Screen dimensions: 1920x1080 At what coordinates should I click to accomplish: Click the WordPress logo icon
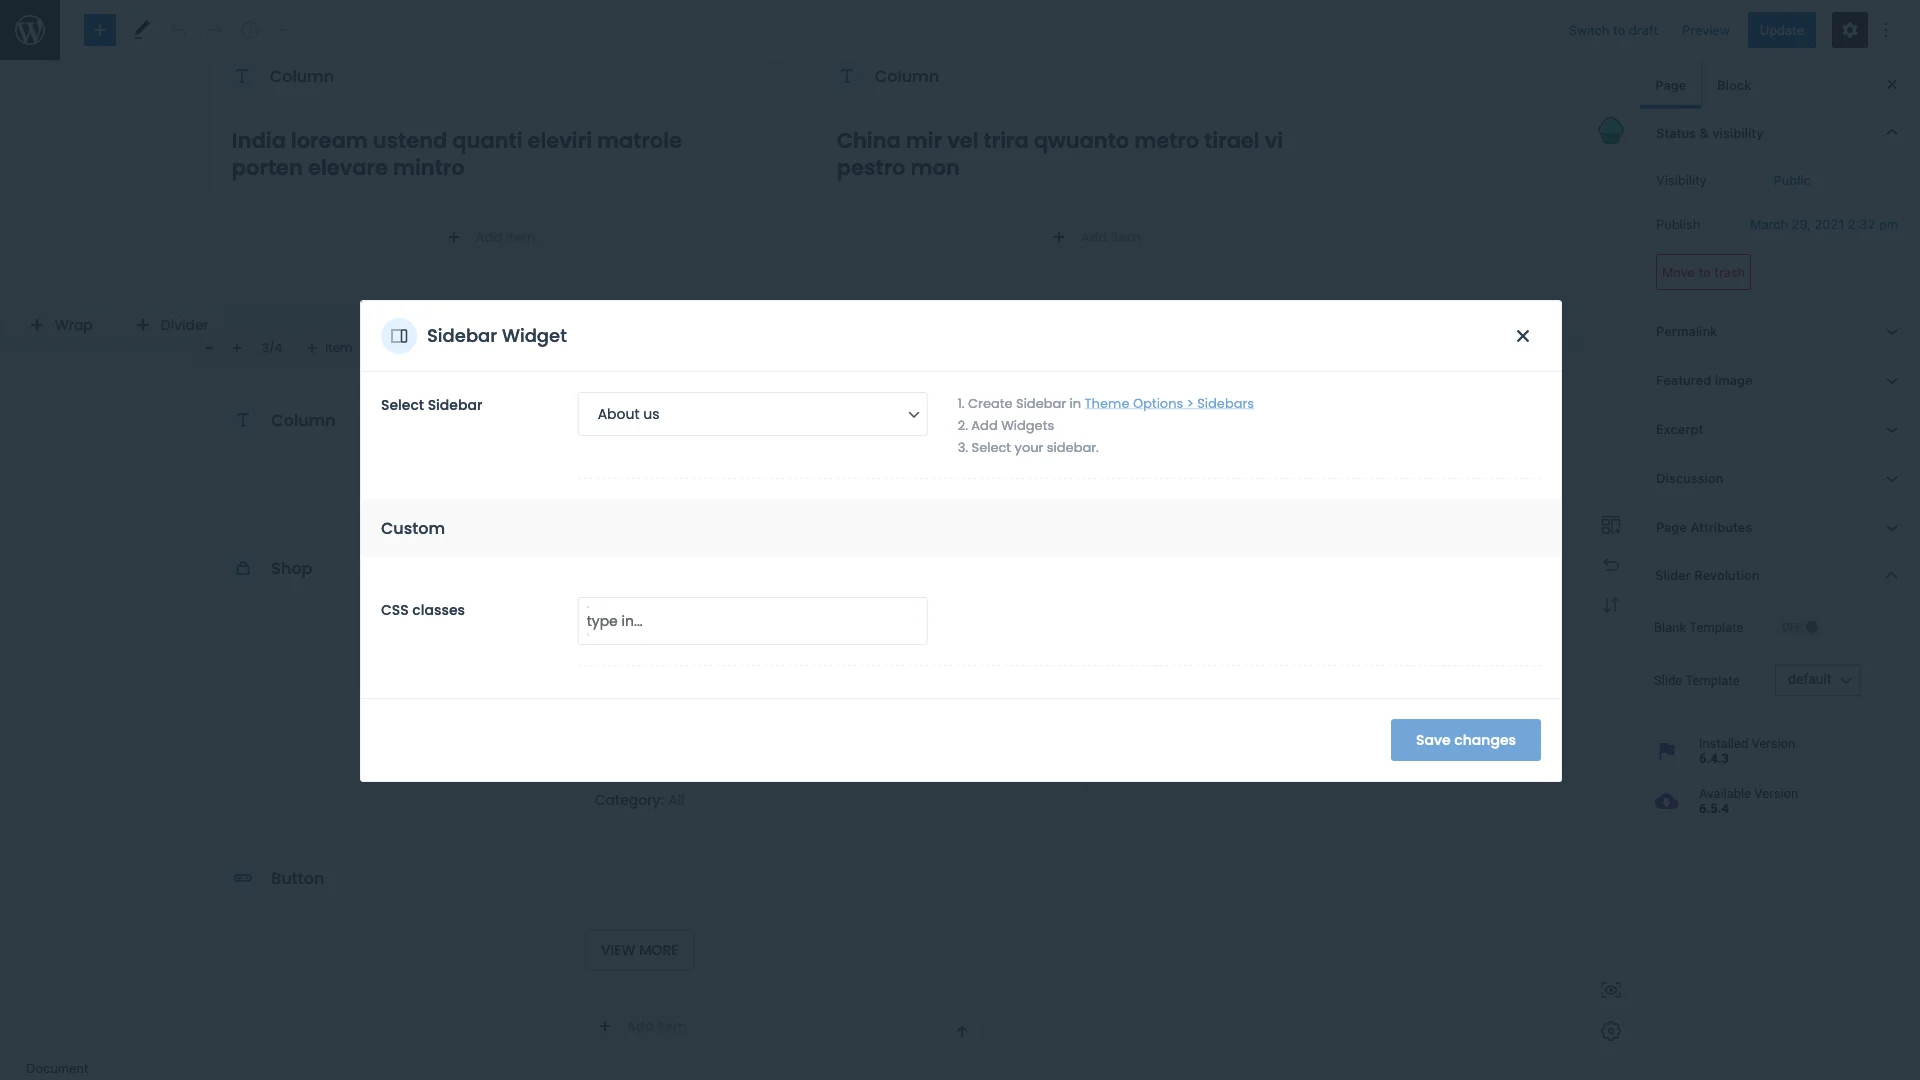tap(30, 30)
